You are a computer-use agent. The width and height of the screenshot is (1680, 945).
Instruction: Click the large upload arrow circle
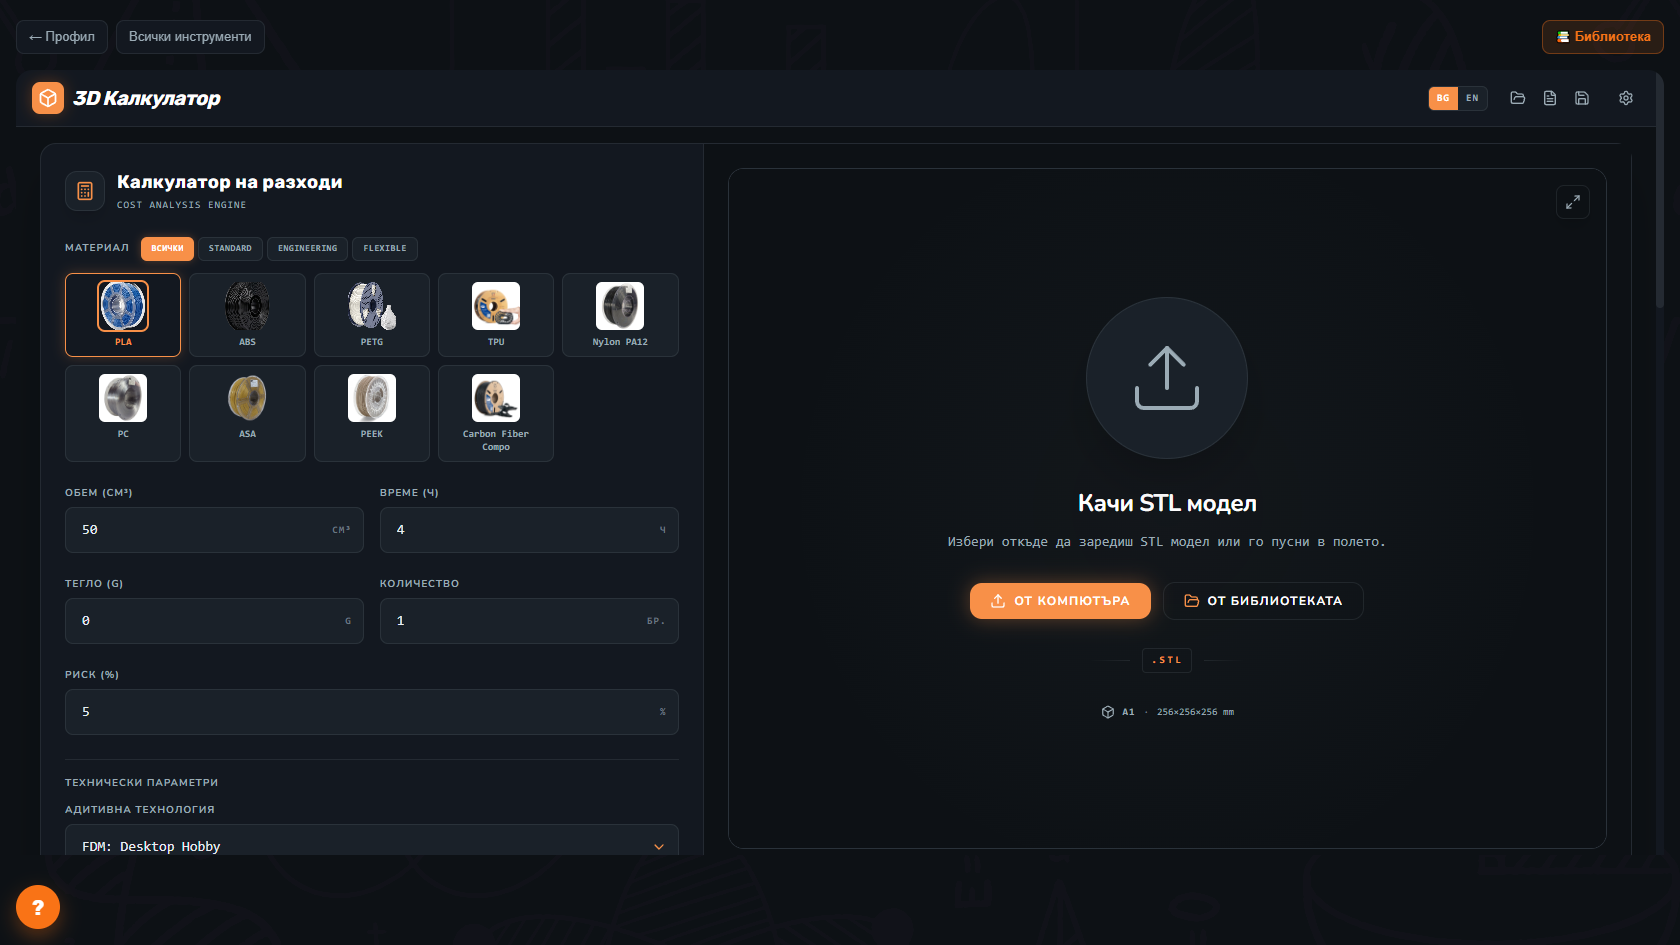1167,378
